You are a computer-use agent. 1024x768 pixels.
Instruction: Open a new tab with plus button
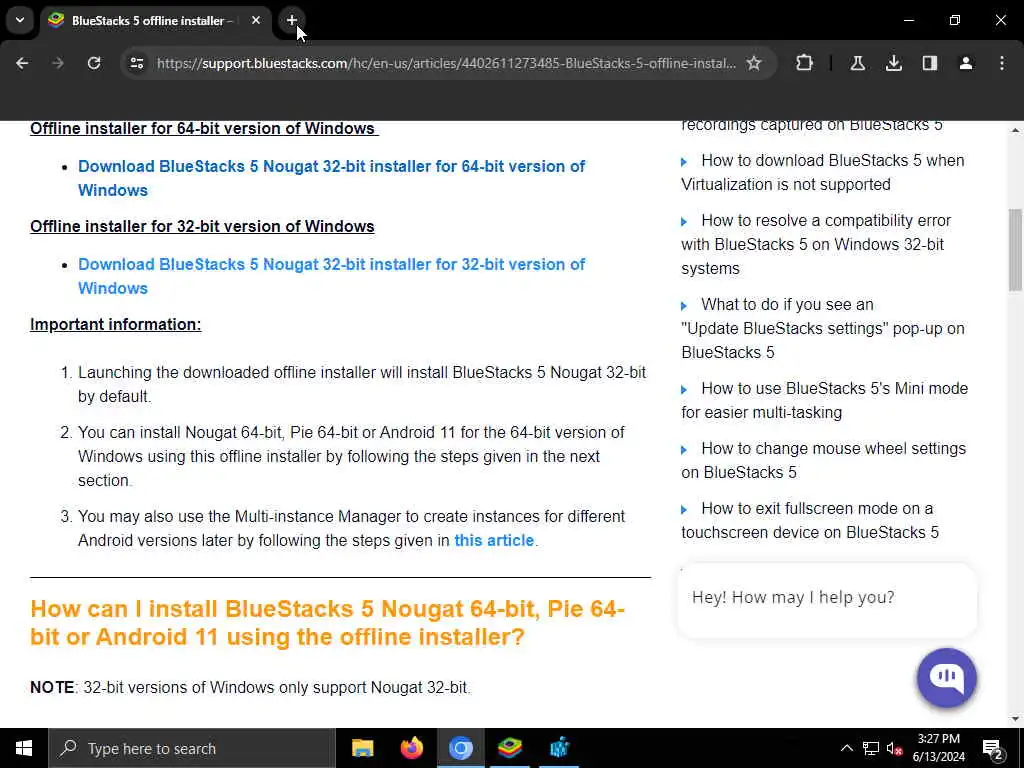(x=292, y=20)
